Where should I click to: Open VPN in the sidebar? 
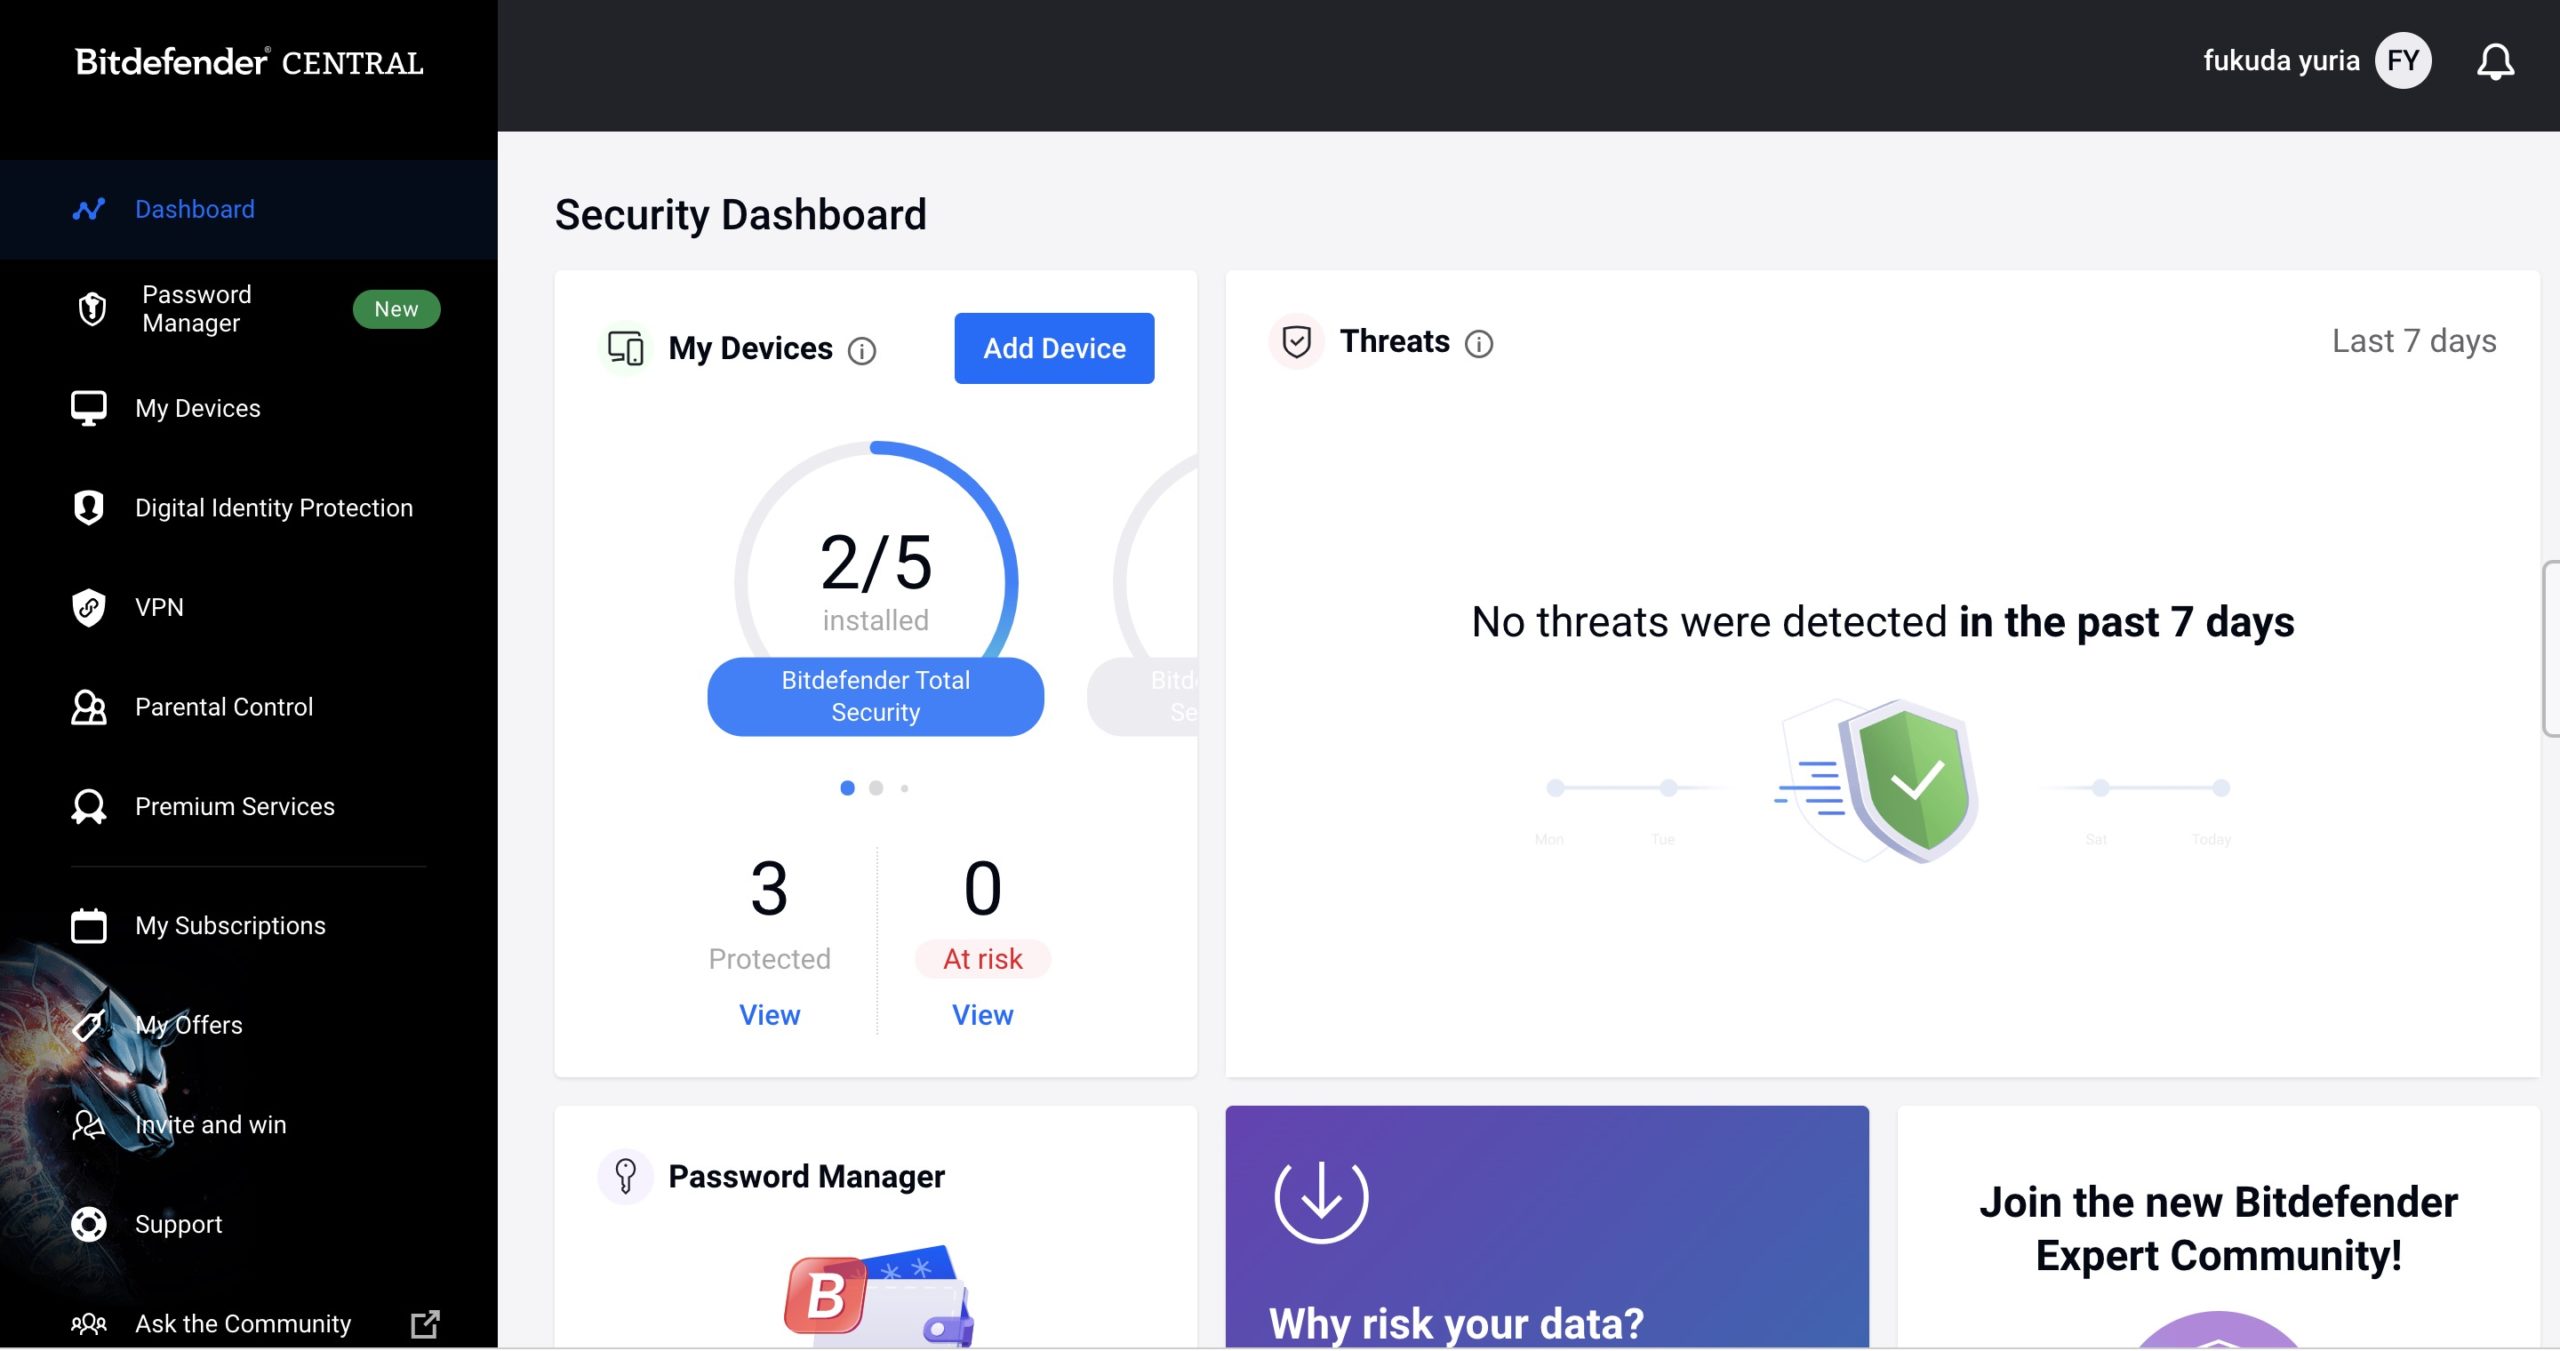pyautogui.click(x=249, y=607)
